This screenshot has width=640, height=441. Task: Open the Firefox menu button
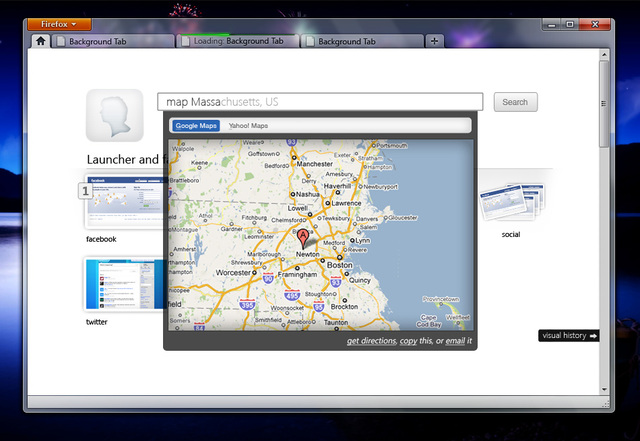pos(59,24)
